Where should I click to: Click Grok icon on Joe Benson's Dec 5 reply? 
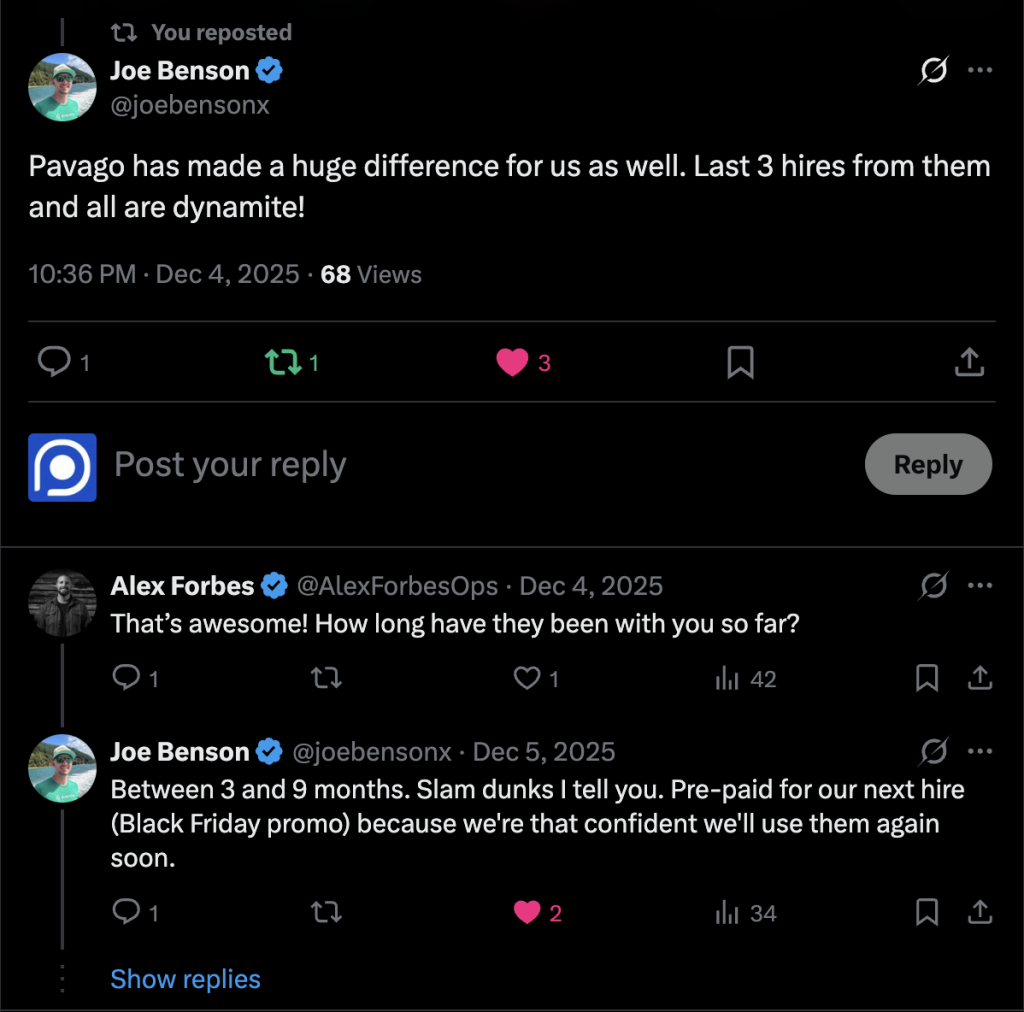tap(933, 751)
